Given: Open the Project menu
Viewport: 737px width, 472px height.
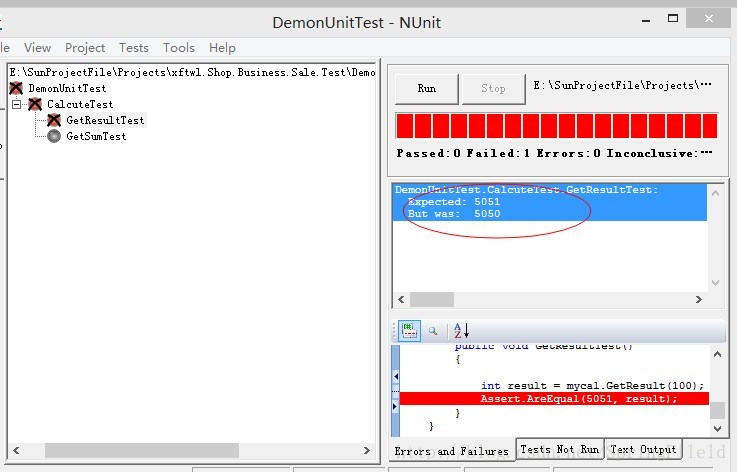Looking at the screenshot, I should pos(85,47).
